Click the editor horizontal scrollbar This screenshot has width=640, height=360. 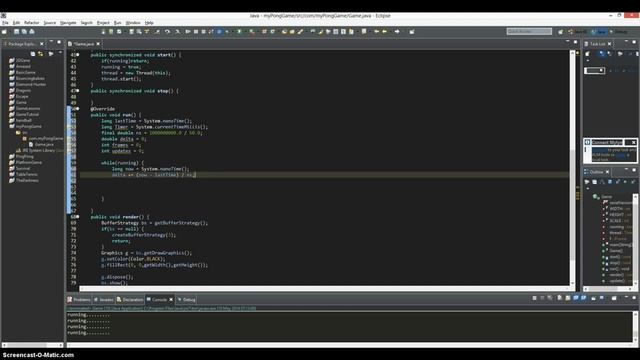(x=324, y=288)
